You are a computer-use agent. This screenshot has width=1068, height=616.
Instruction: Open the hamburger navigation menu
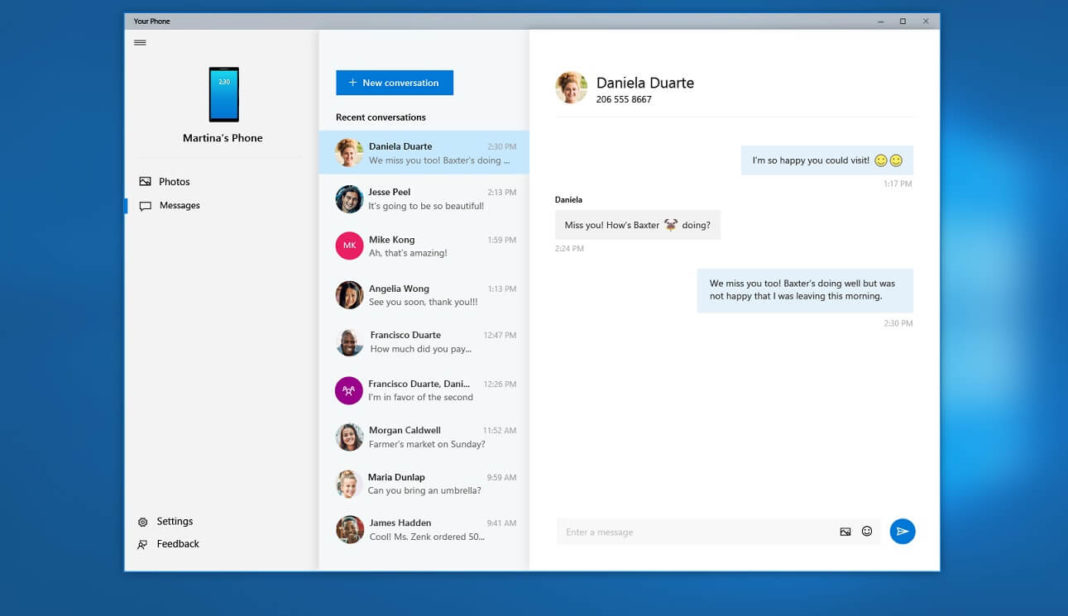[140, 42]
